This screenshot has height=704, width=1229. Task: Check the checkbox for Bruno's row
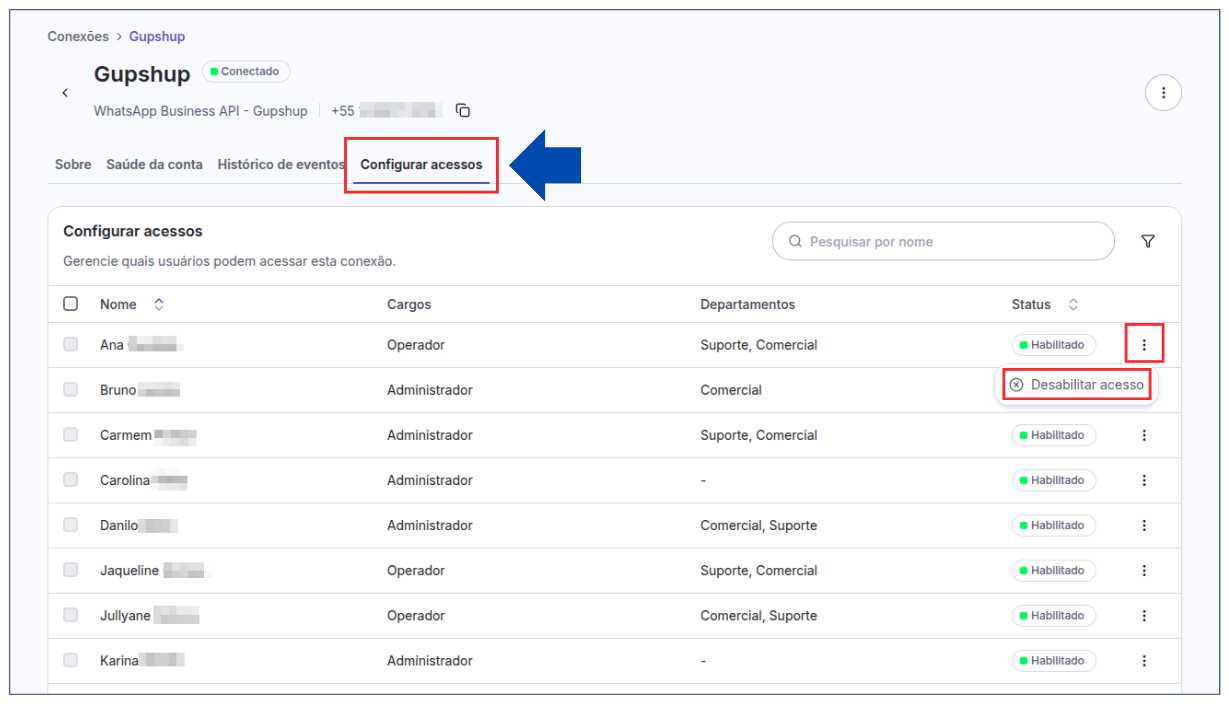(x=71, y=390)
